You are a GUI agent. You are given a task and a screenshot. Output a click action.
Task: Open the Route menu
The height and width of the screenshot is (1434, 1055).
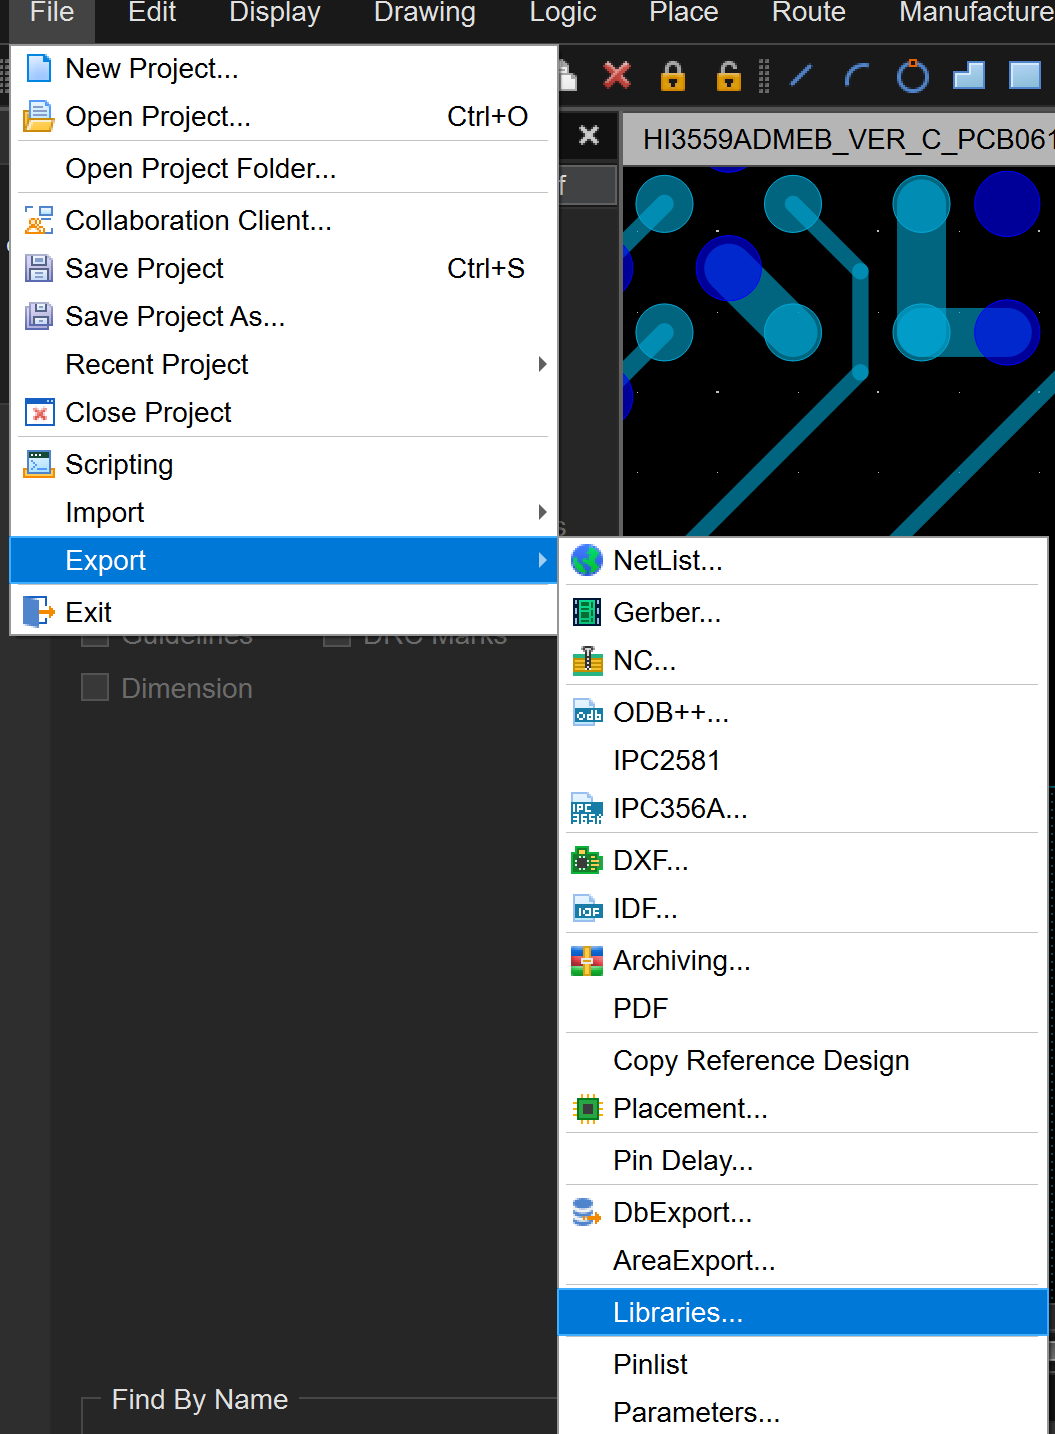tap(808, 14)
